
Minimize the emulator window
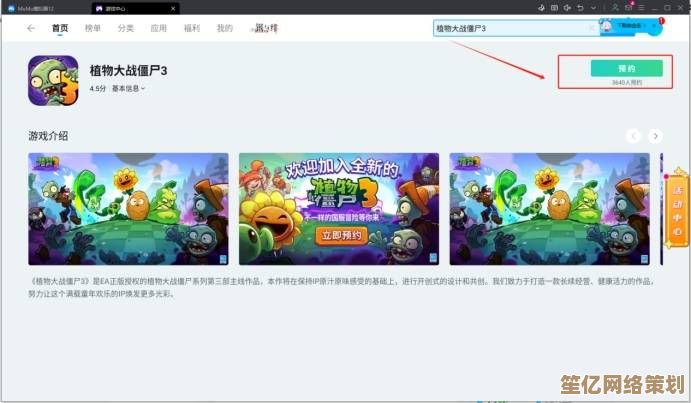(655, 8)
